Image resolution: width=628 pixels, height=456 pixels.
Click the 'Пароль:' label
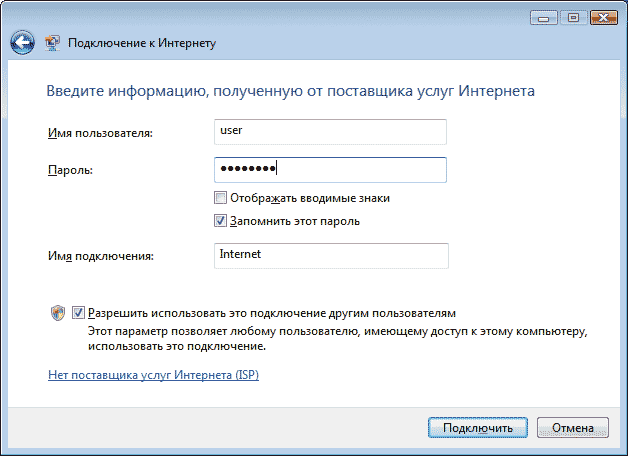pos(69,171)
